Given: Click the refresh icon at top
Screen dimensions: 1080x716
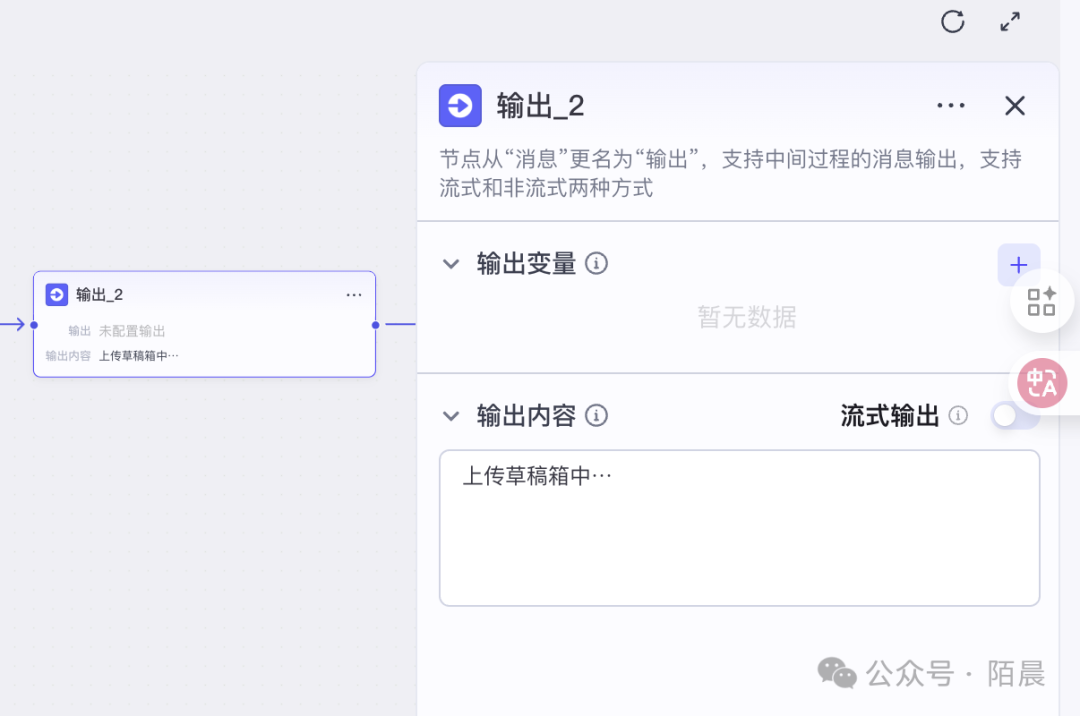Looking at the screenshot, I should pyautogui.click(x=953, y=22).
